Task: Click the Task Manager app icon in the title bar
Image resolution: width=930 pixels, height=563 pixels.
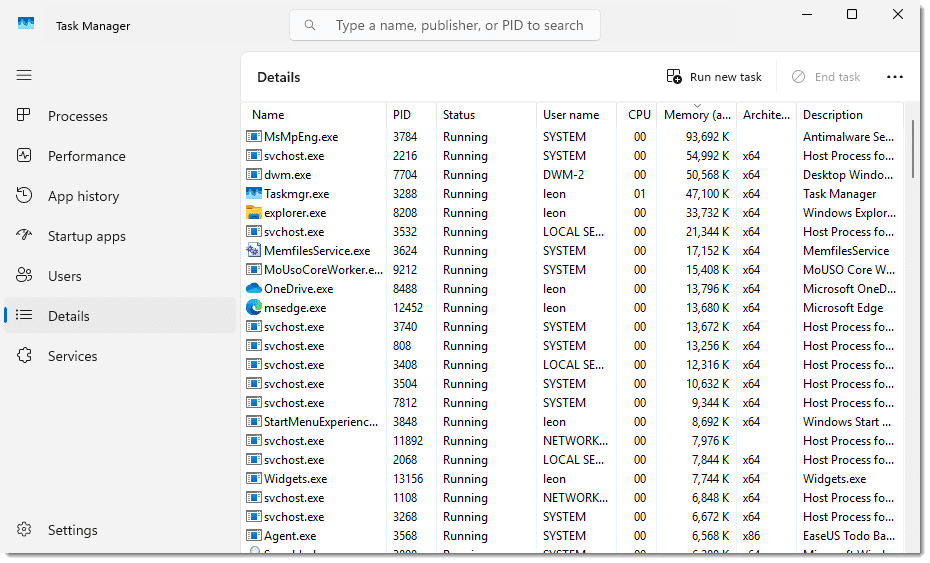Action: click(26, 24)
